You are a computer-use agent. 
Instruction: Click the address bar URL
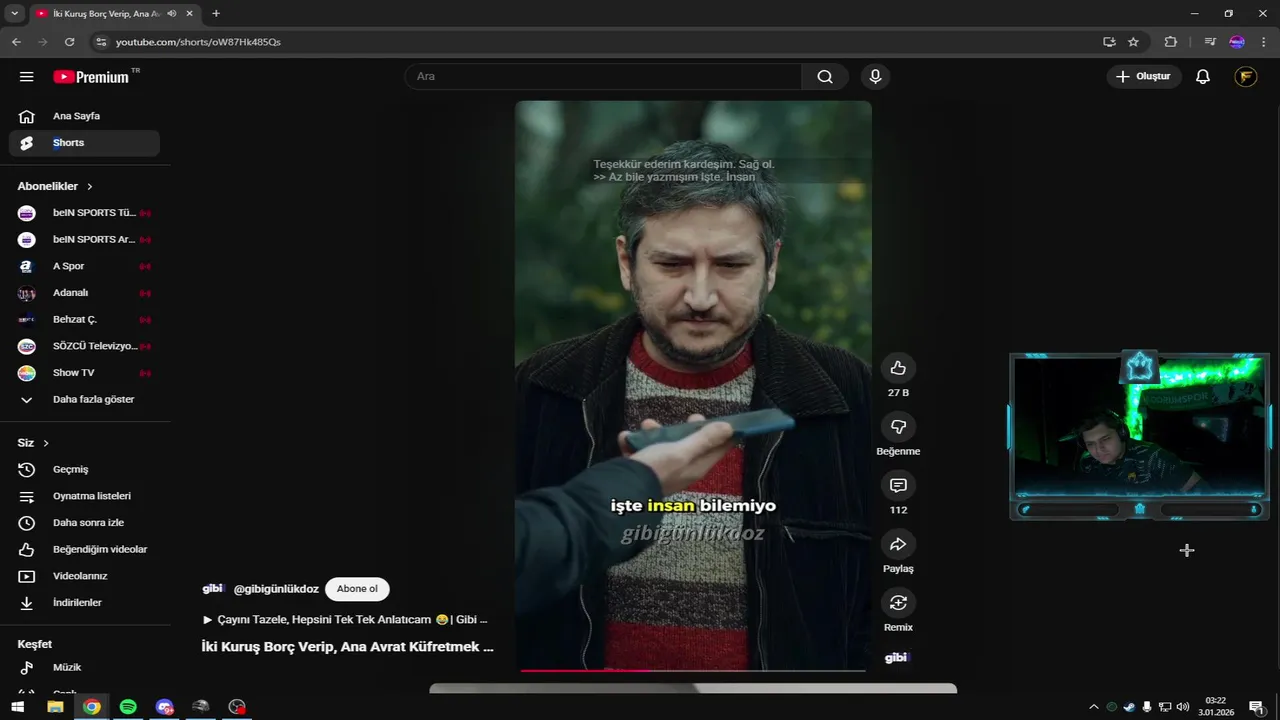point(198,42)
